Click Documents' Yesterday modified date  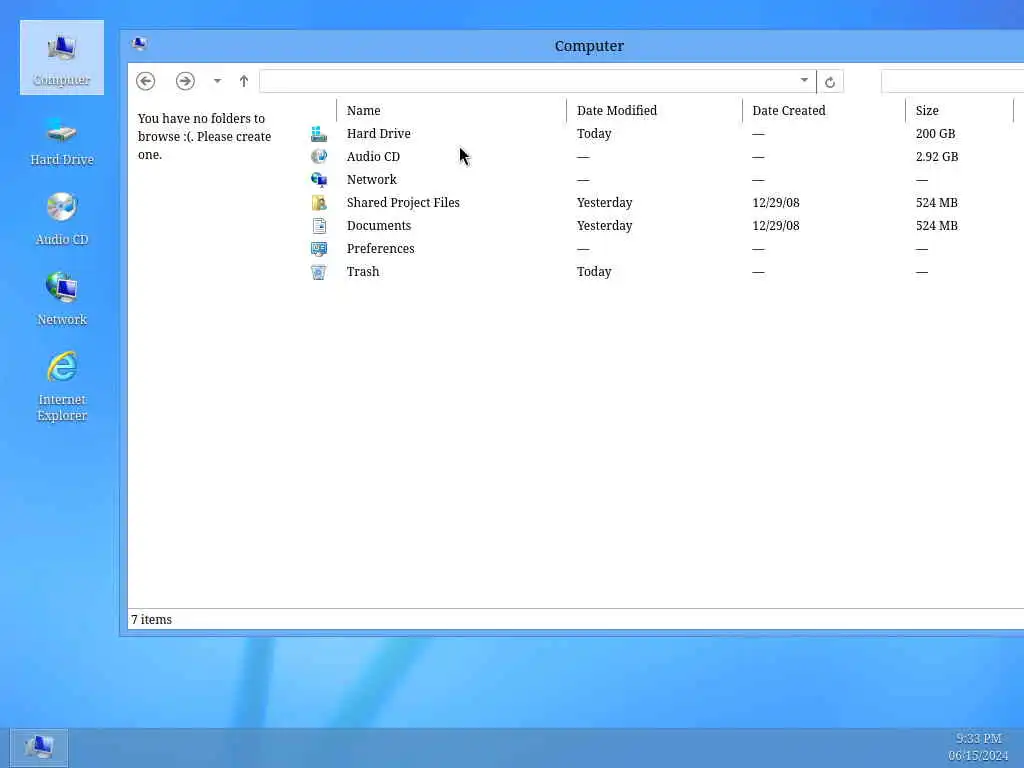[605, 226]
